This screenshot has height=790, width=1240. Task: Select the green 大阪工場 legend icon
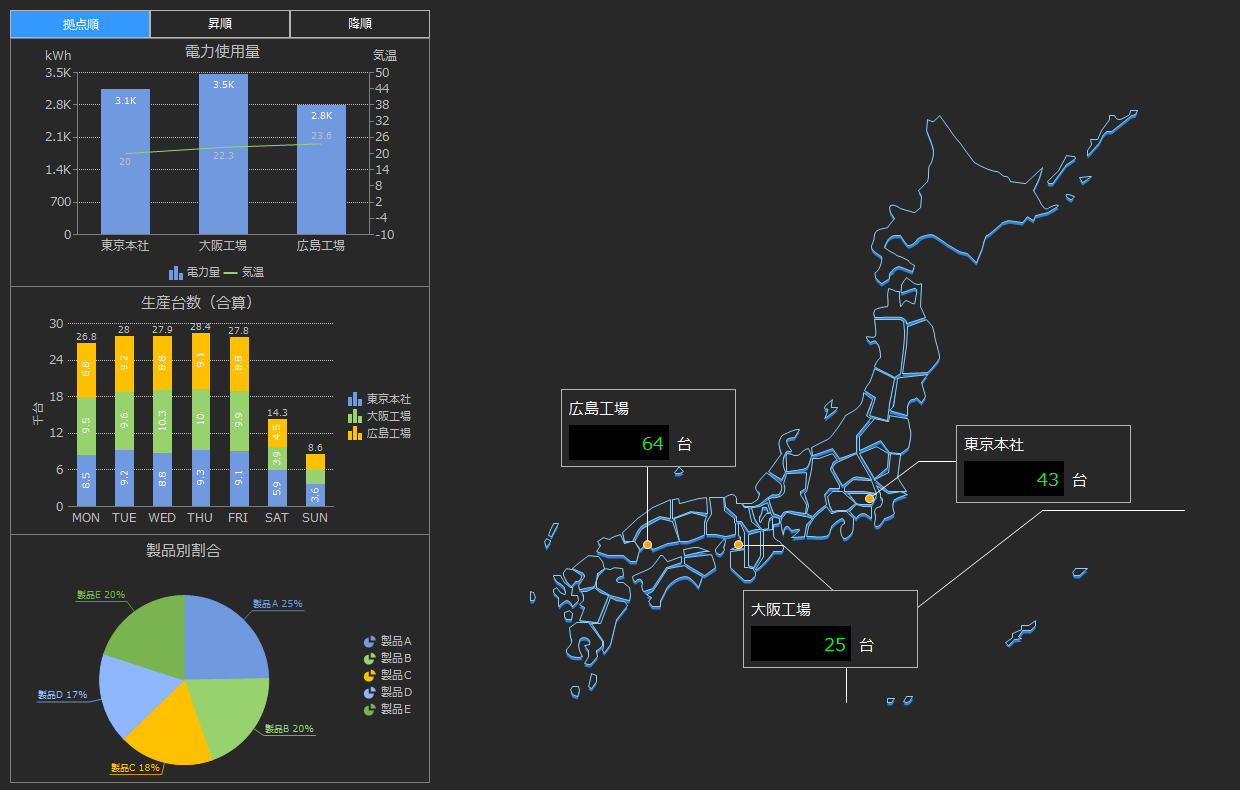353,416
